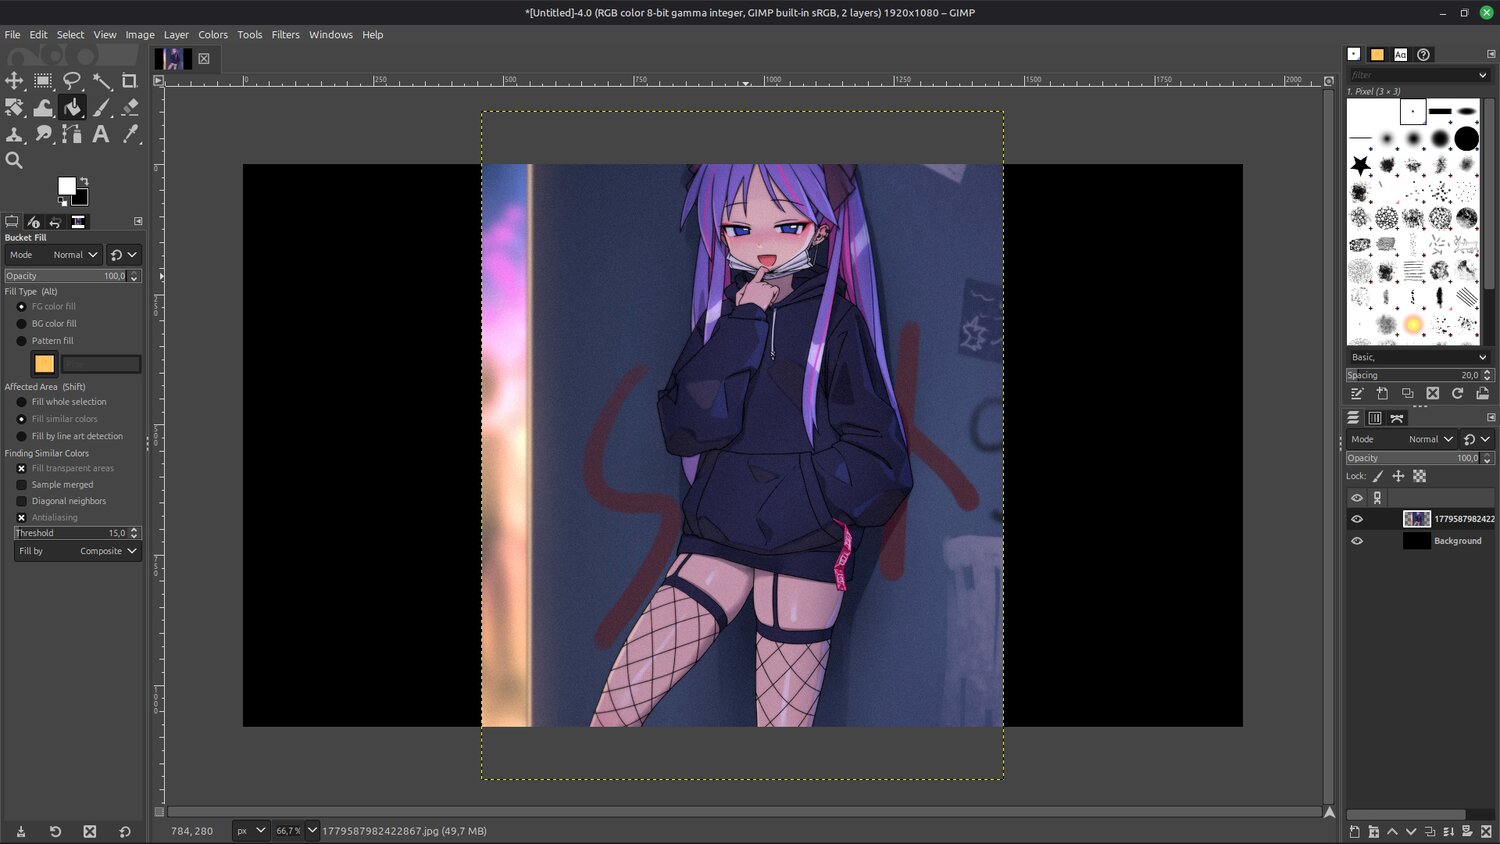Select the Paths tool

click(72, 134)
